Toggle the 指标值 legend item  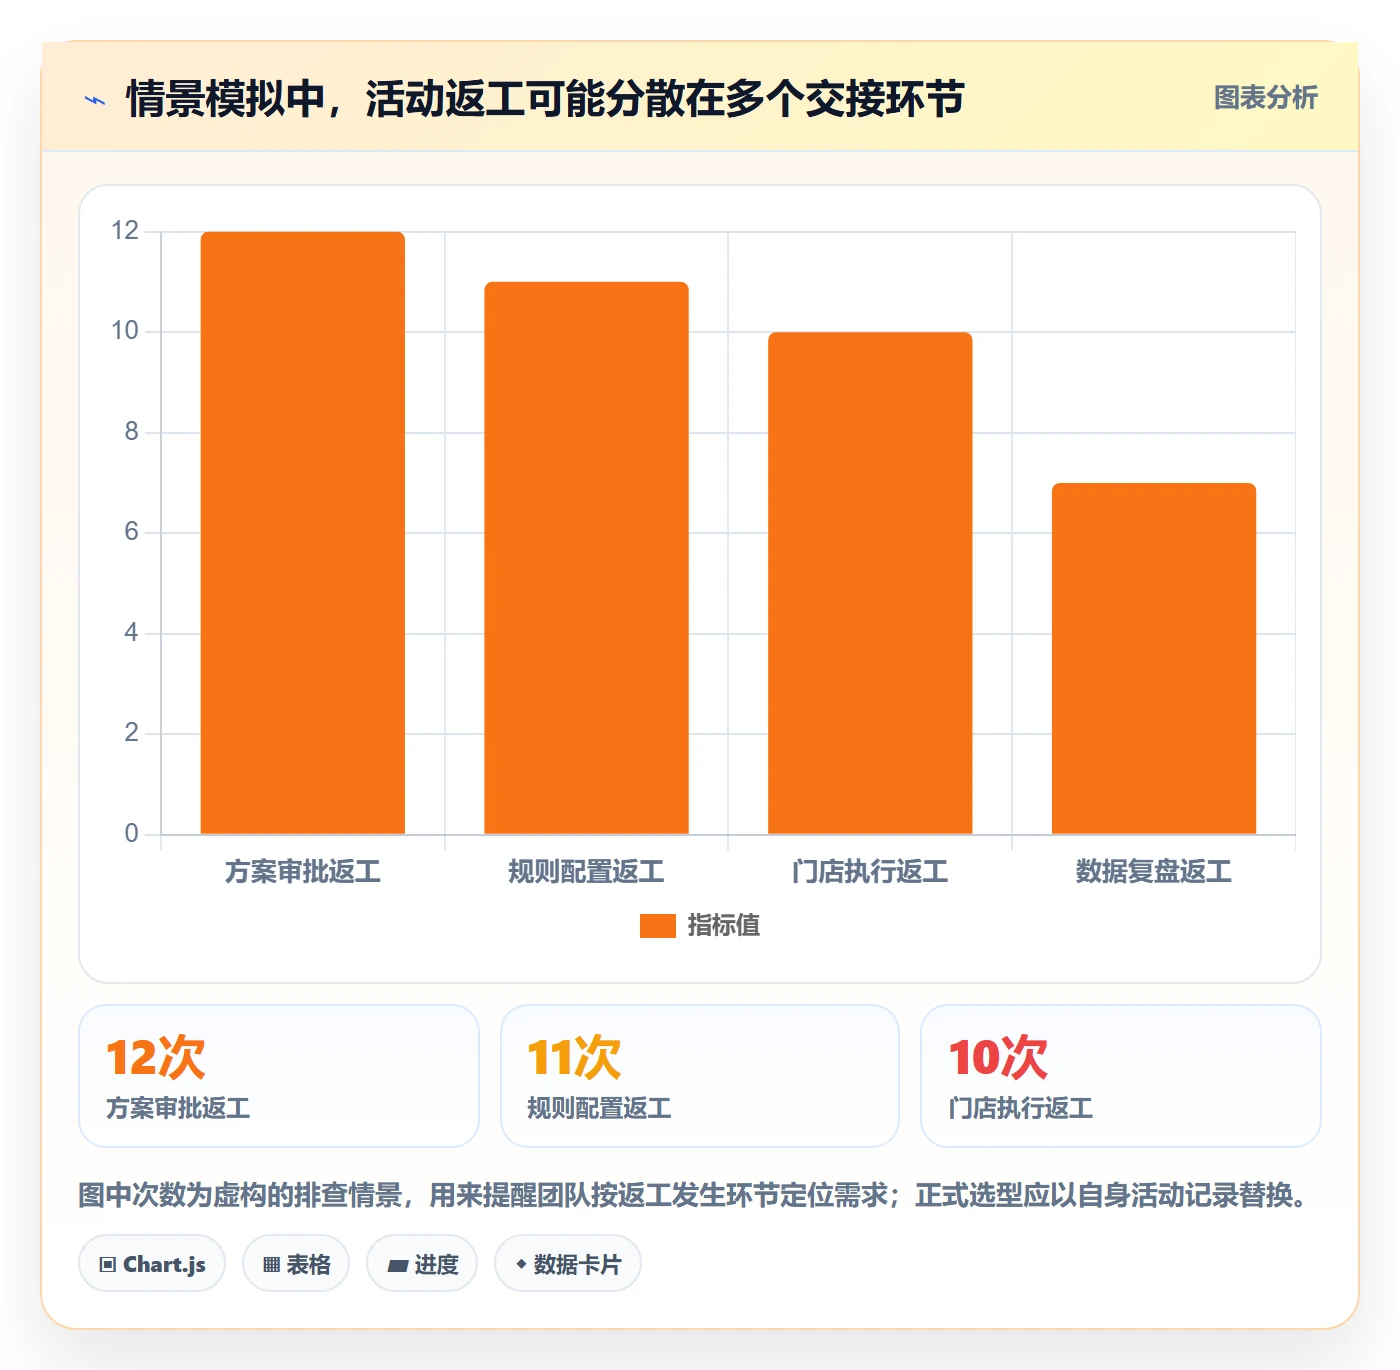[700, 925]
